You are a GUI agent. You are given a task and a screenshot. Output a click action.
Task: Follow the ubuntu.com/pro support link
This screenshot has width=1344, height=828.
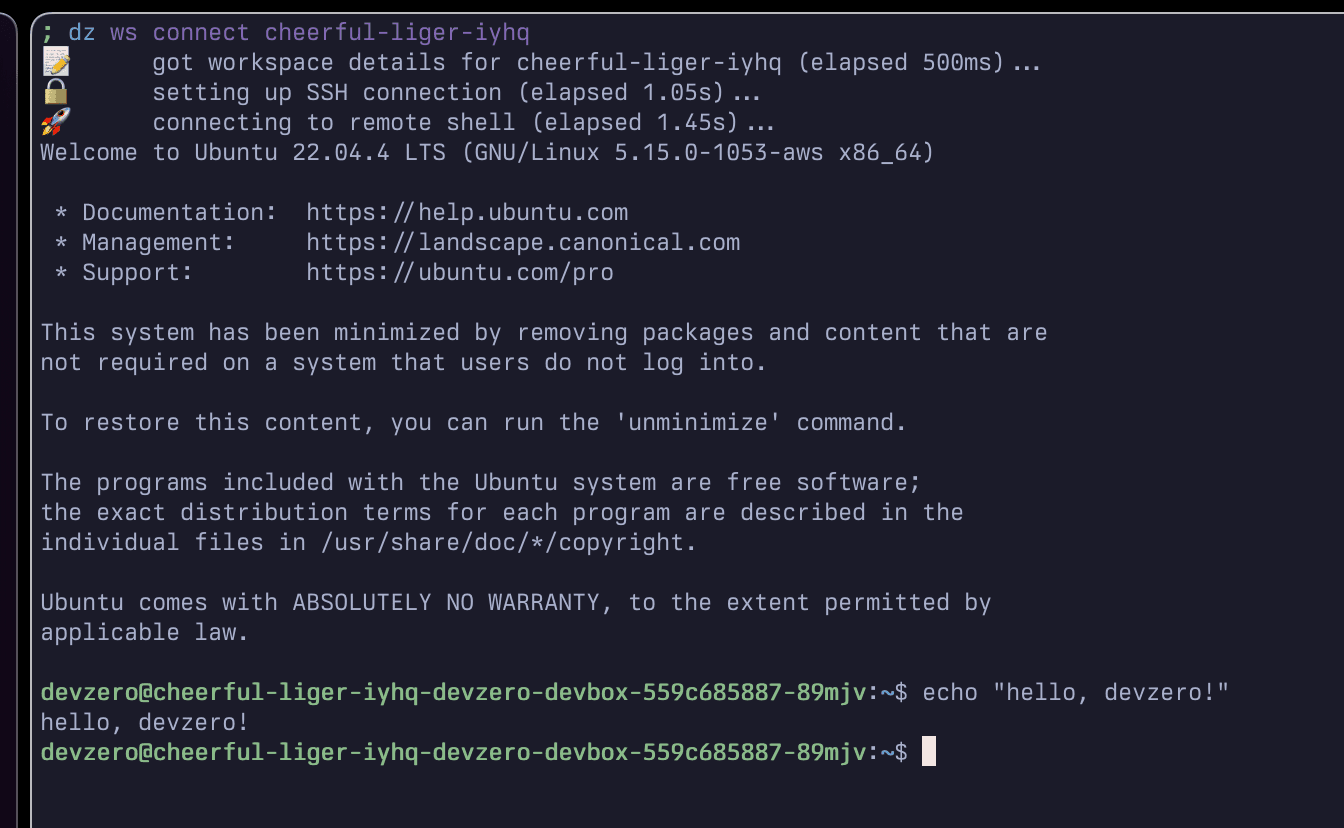click(460, 272)
